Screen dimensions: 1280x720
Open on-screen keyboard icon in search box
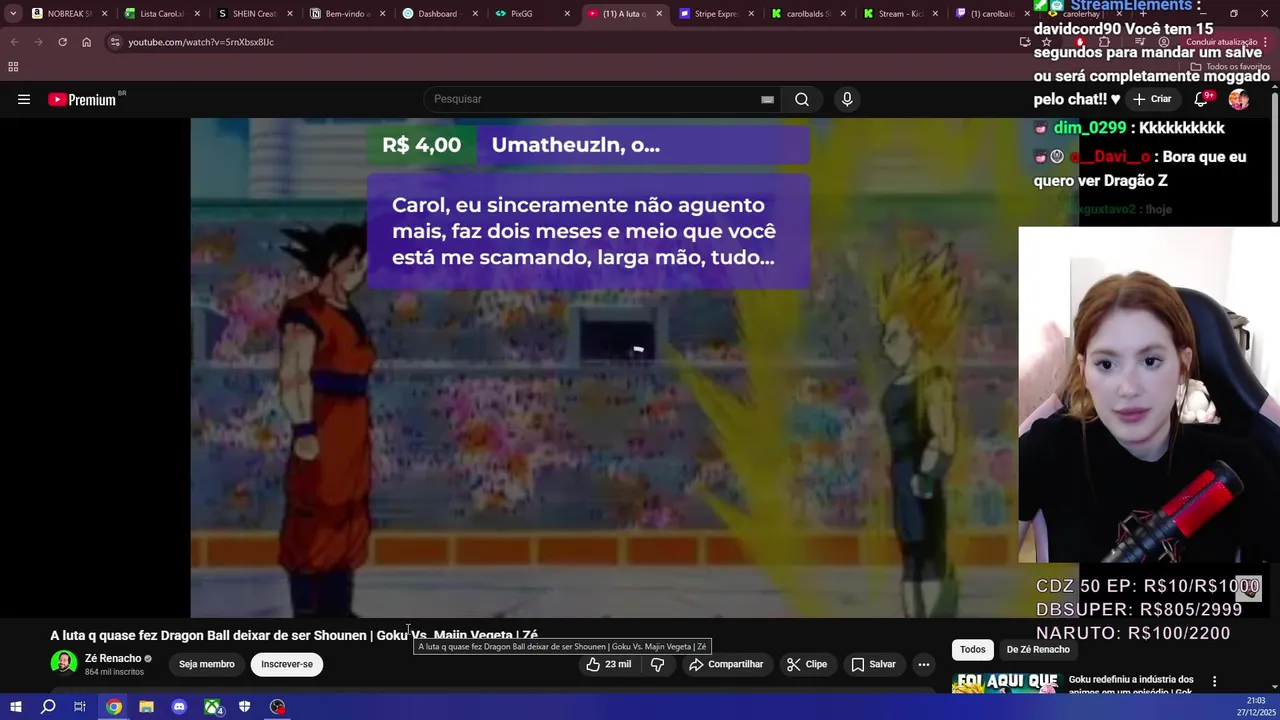(767, 99)
